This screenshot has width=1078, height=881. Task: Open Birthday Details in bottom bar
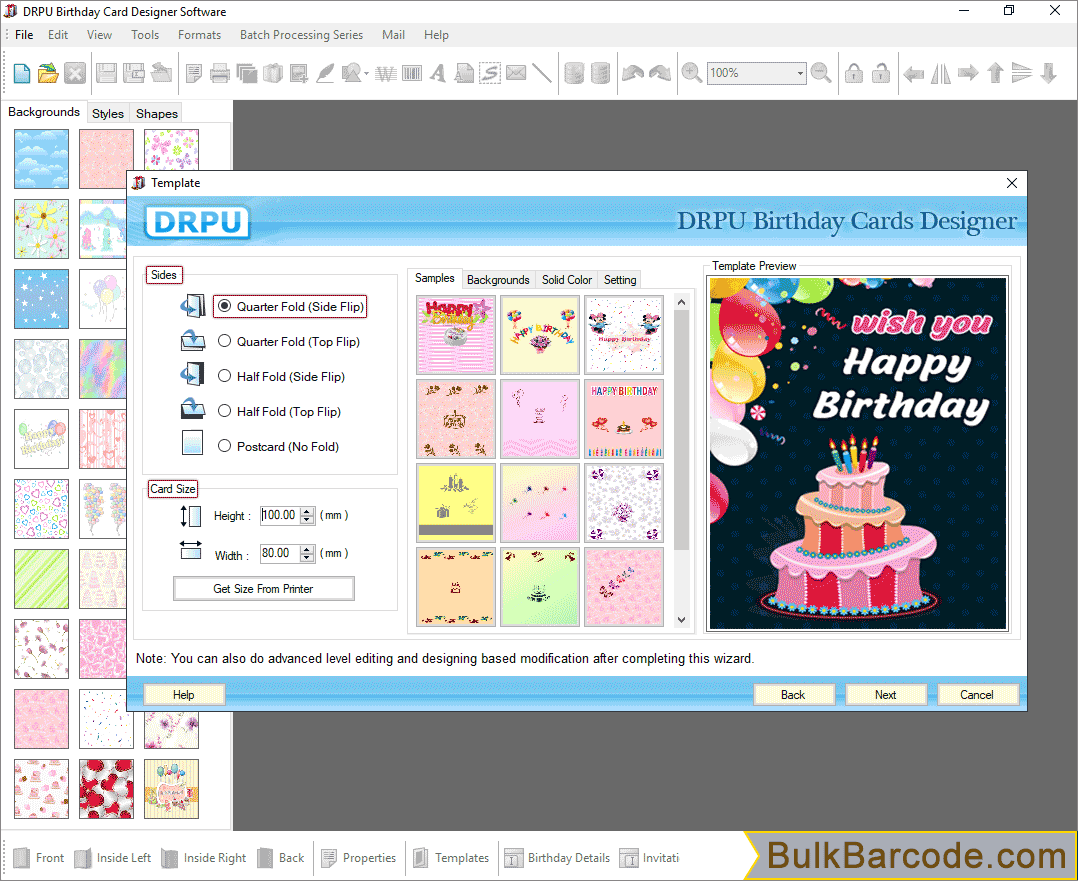coord(557,858)
